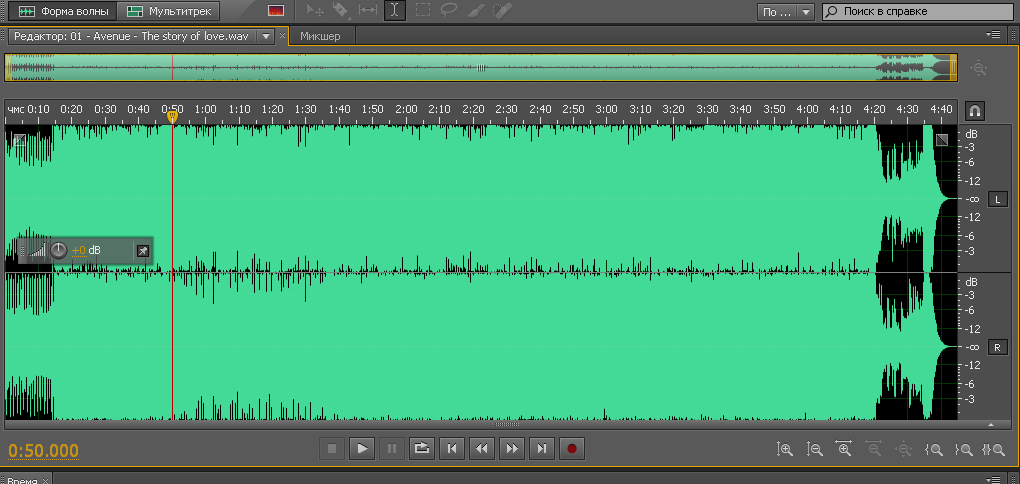Click the zoom out full both axes icon
1020x484 pixels.
click(904, 448)
